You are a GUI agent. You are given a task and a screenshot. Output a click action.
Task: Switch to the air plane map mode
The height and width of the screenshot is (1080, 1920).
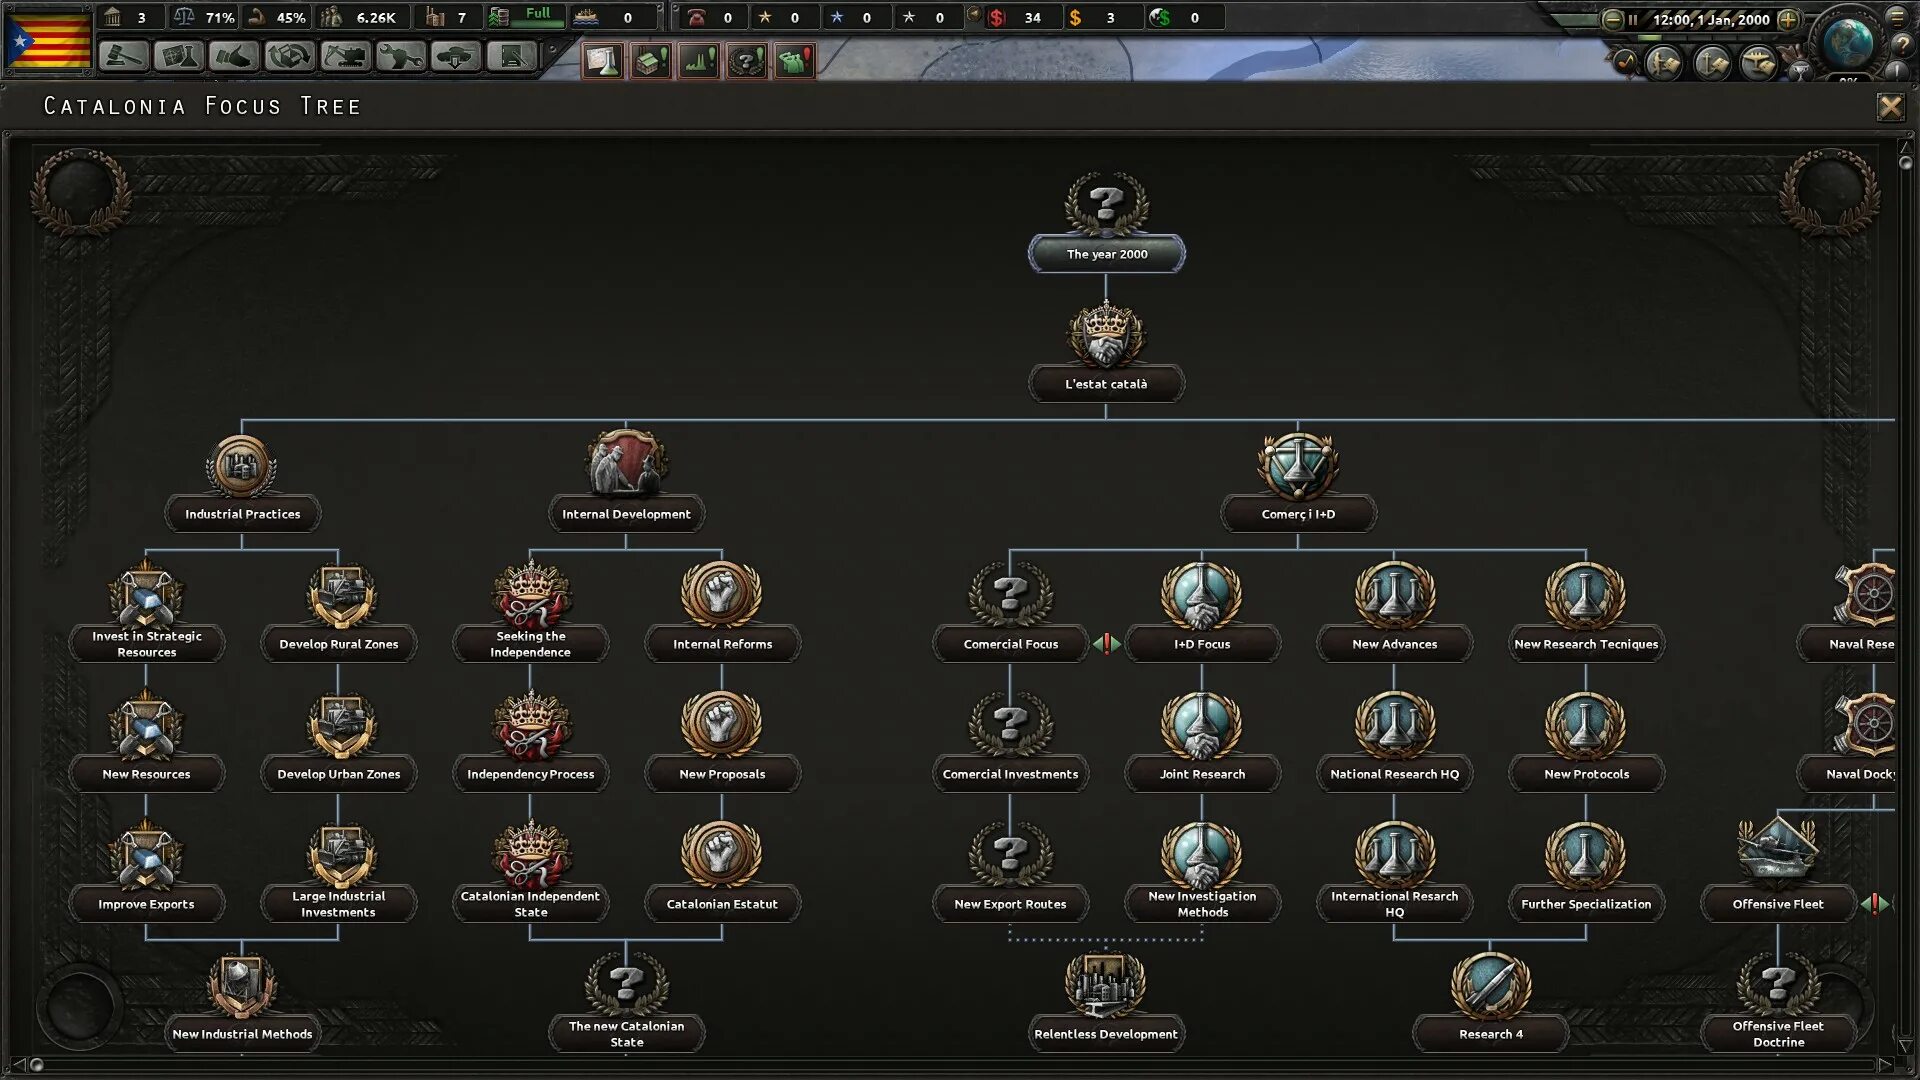(1758, 64)
